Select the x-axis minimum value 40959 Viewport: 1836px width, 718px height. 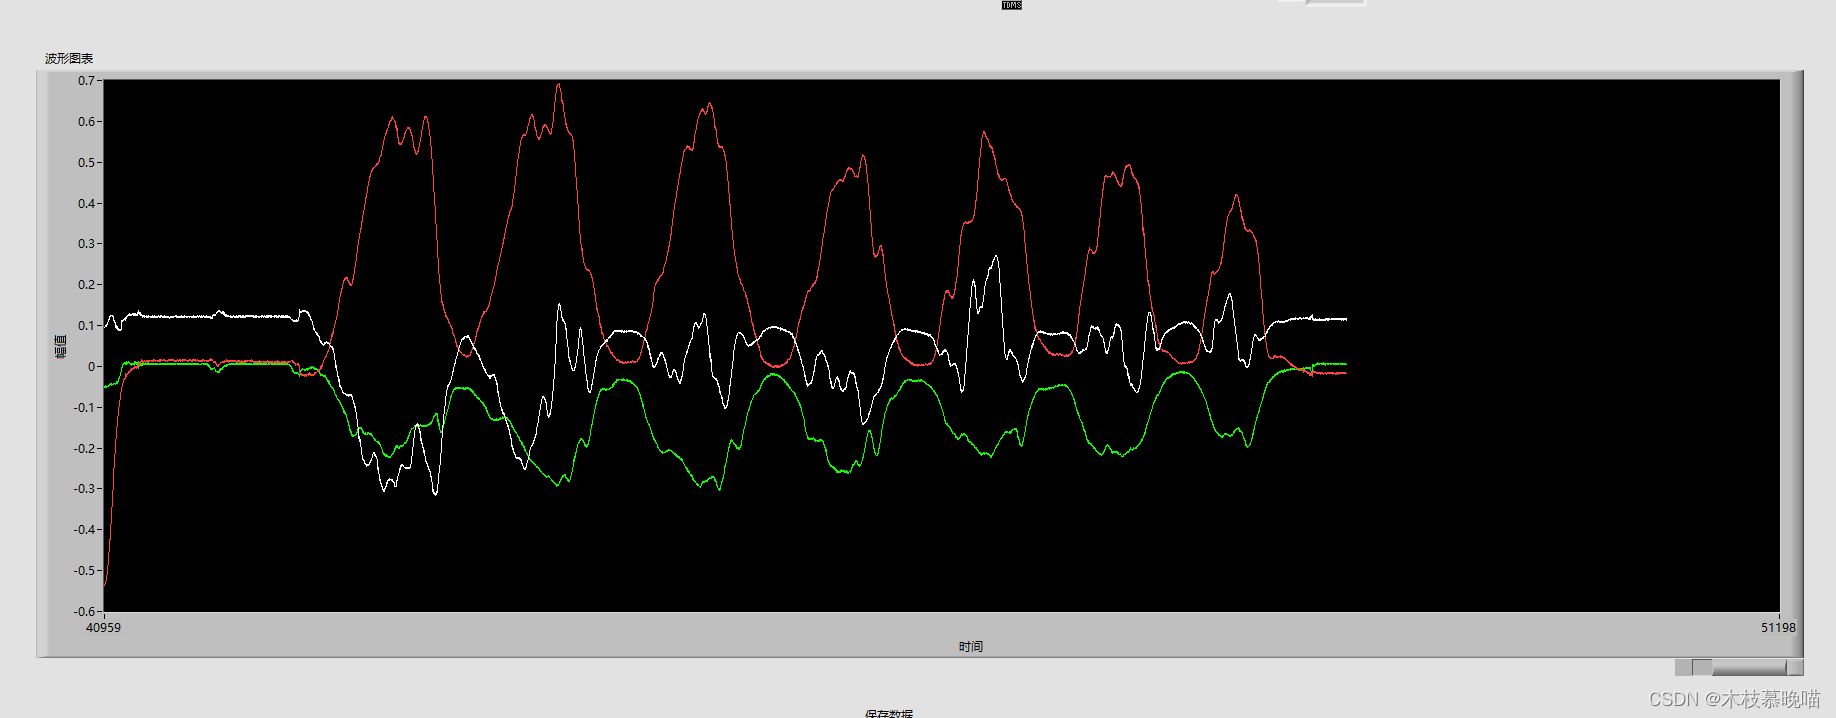103,628
